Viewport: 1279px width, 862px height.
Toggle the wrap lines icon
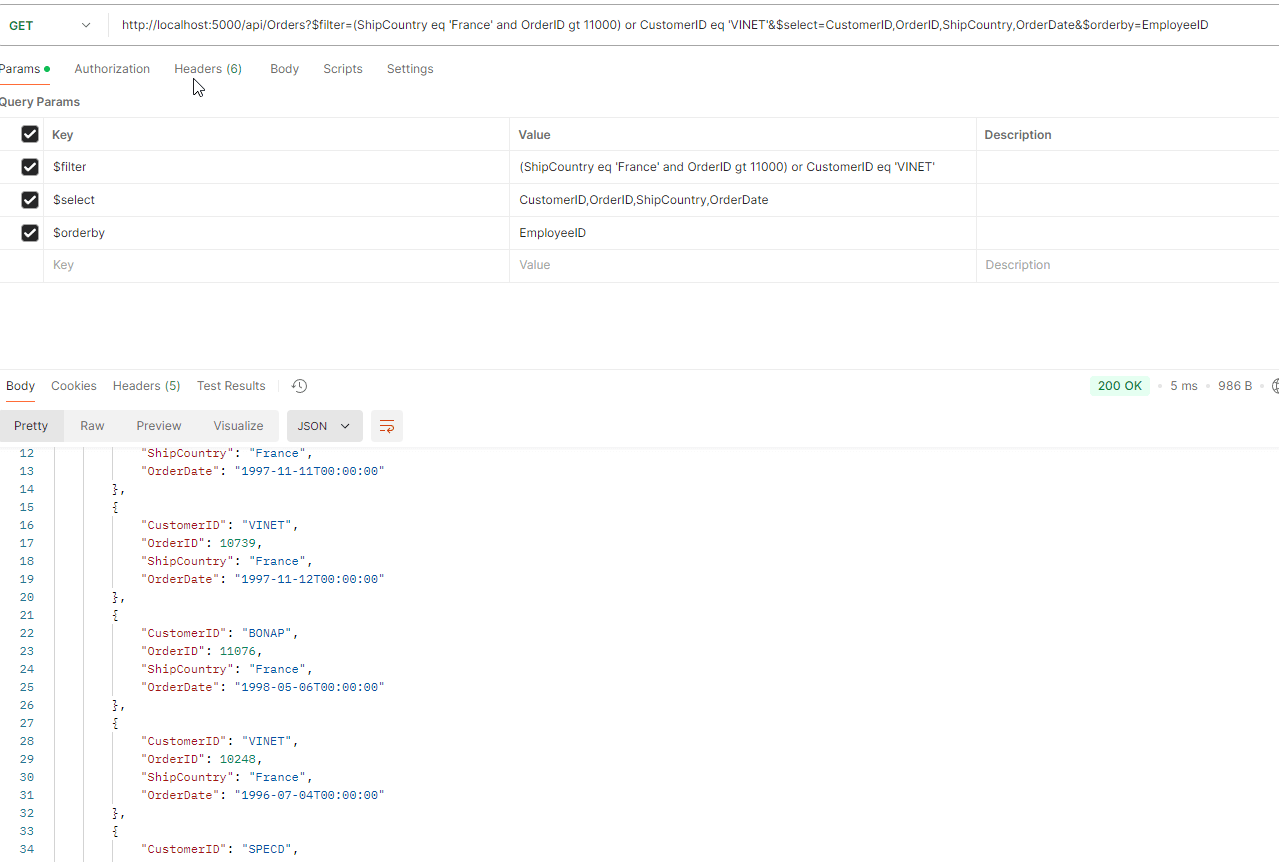point(386,426)
